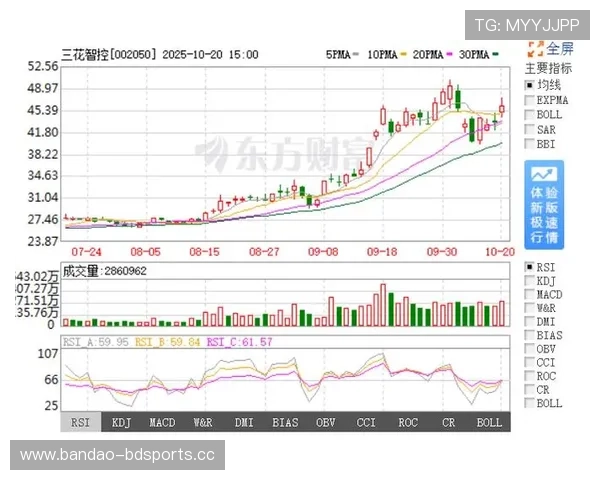The image size is (600, 480).
Task: Select the CCI tab in bottom bar
Action: (366, 423)
